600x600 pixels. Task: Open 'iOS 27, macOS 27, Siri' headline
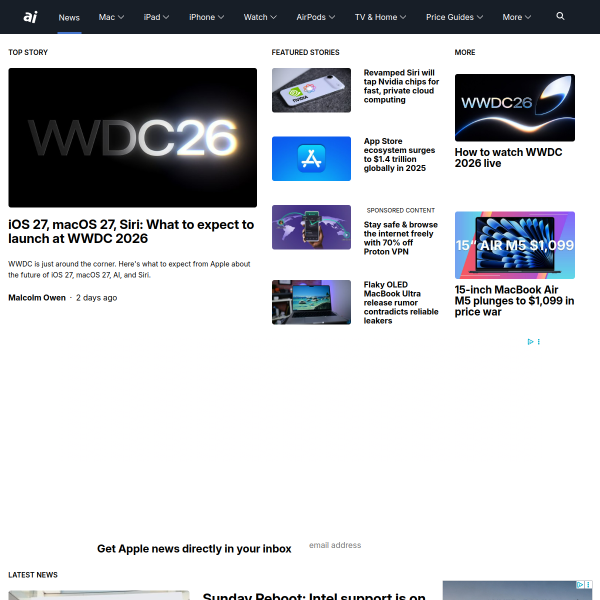click(131, 232)
